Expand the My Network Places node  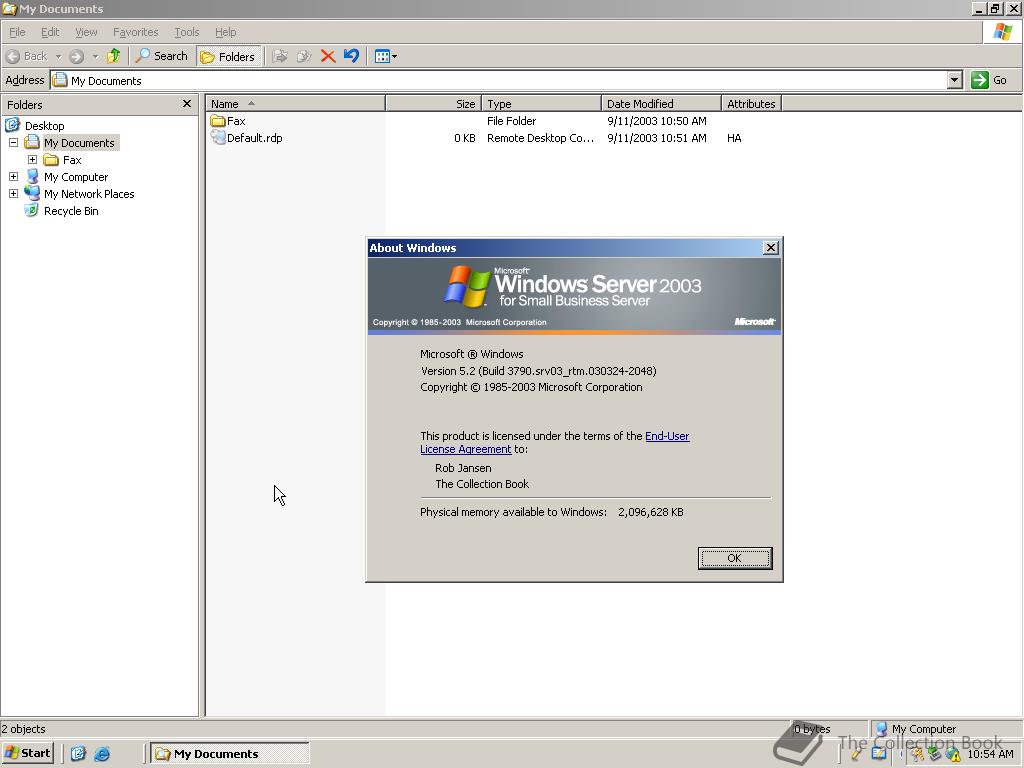13,193
